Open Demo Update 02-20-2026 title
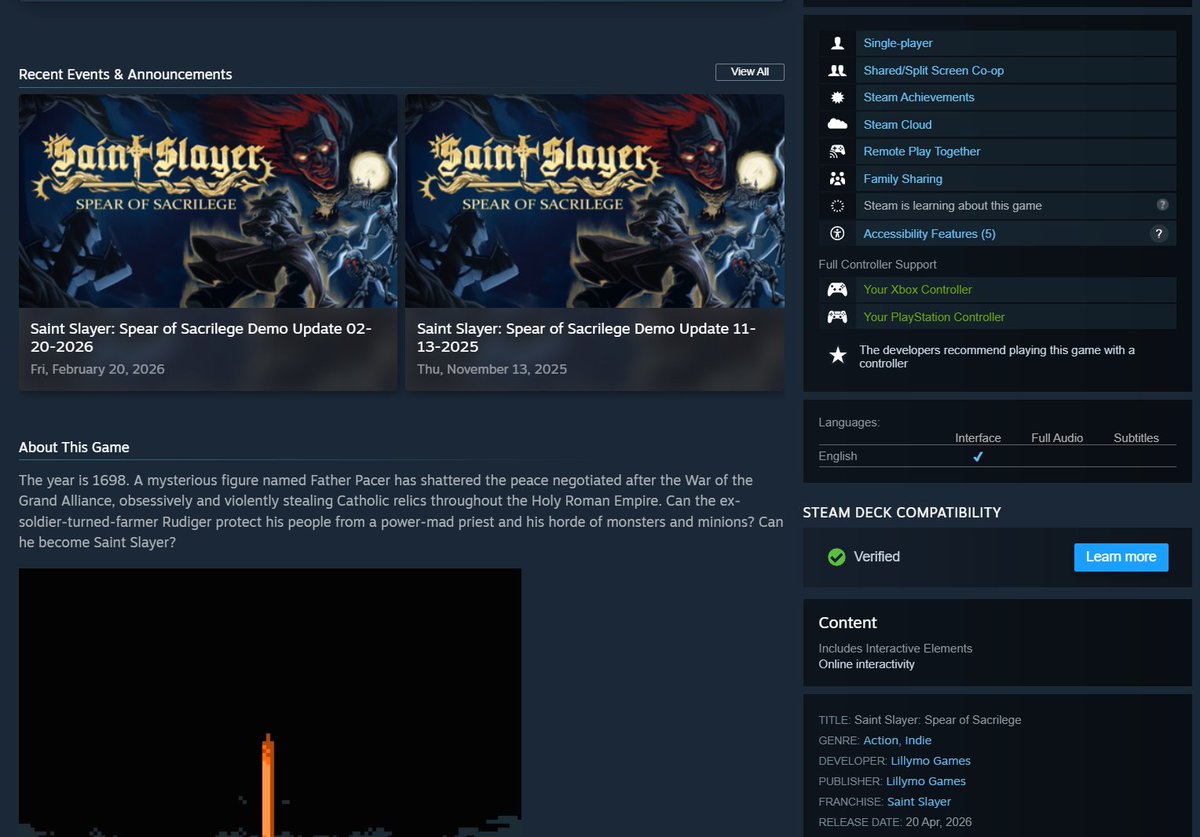 click(201, 338)
